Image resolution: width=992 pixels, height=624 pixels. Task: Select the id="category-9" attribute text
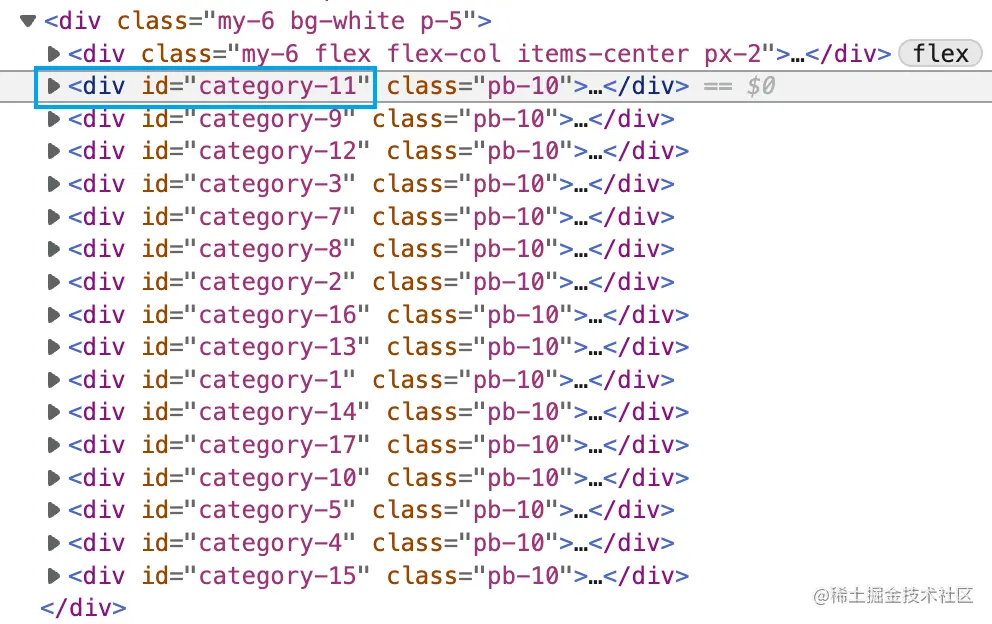[x=248, y=119]
